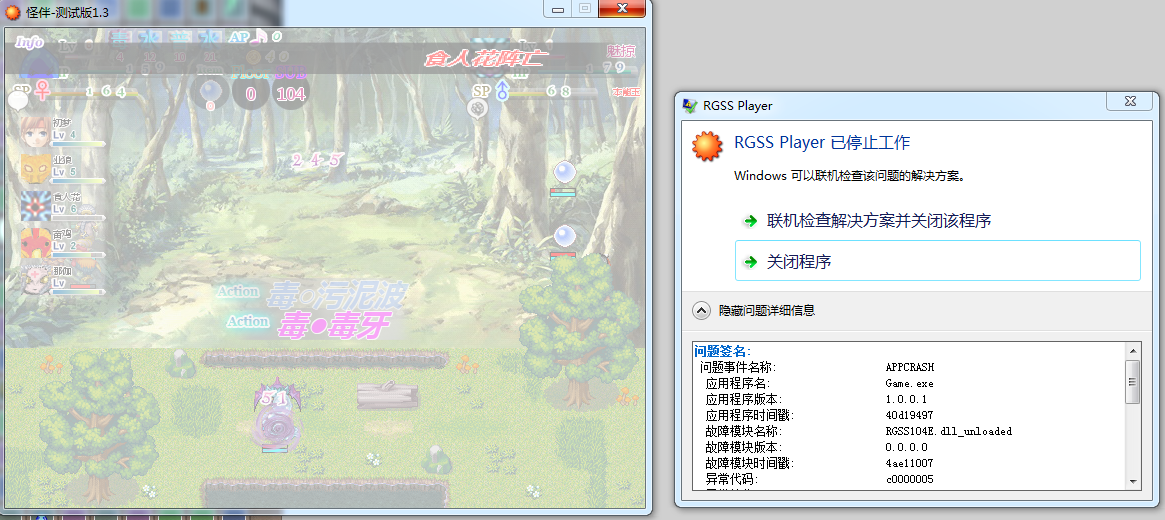Image resolution: width=1165 pixels, height=520 pixels.
Task: Click the purple snail monster sprite
Action: (276, 417)
